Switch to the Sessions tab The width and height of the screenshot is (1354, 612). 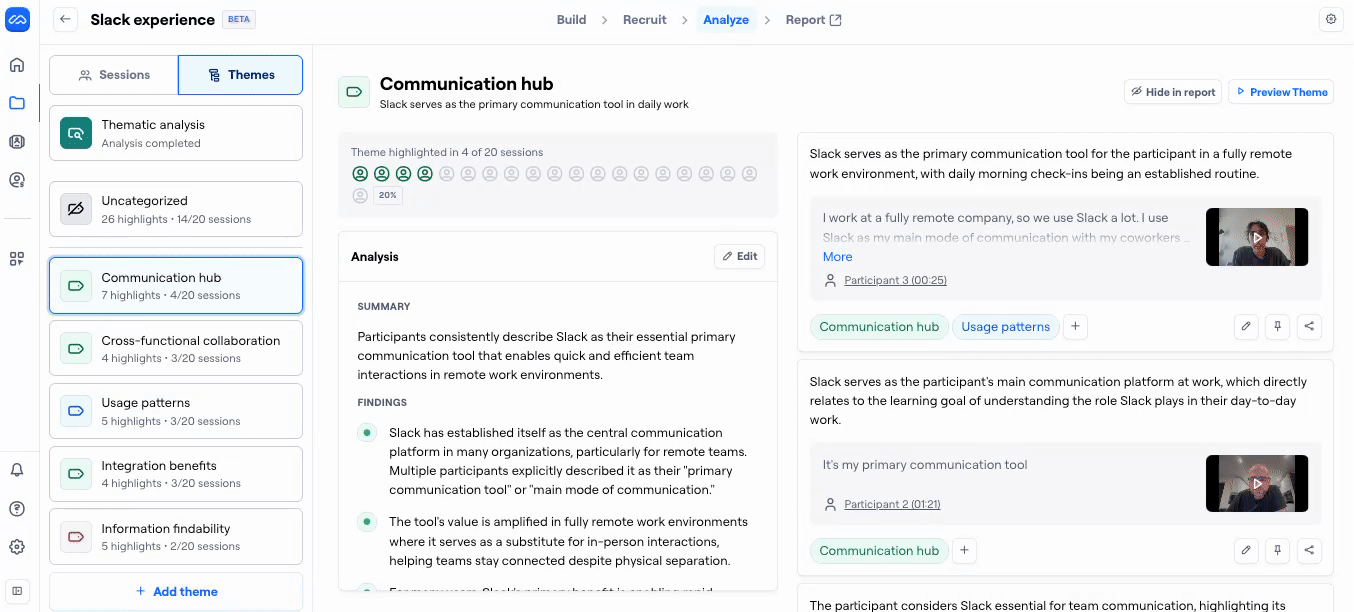coord(114,75)
